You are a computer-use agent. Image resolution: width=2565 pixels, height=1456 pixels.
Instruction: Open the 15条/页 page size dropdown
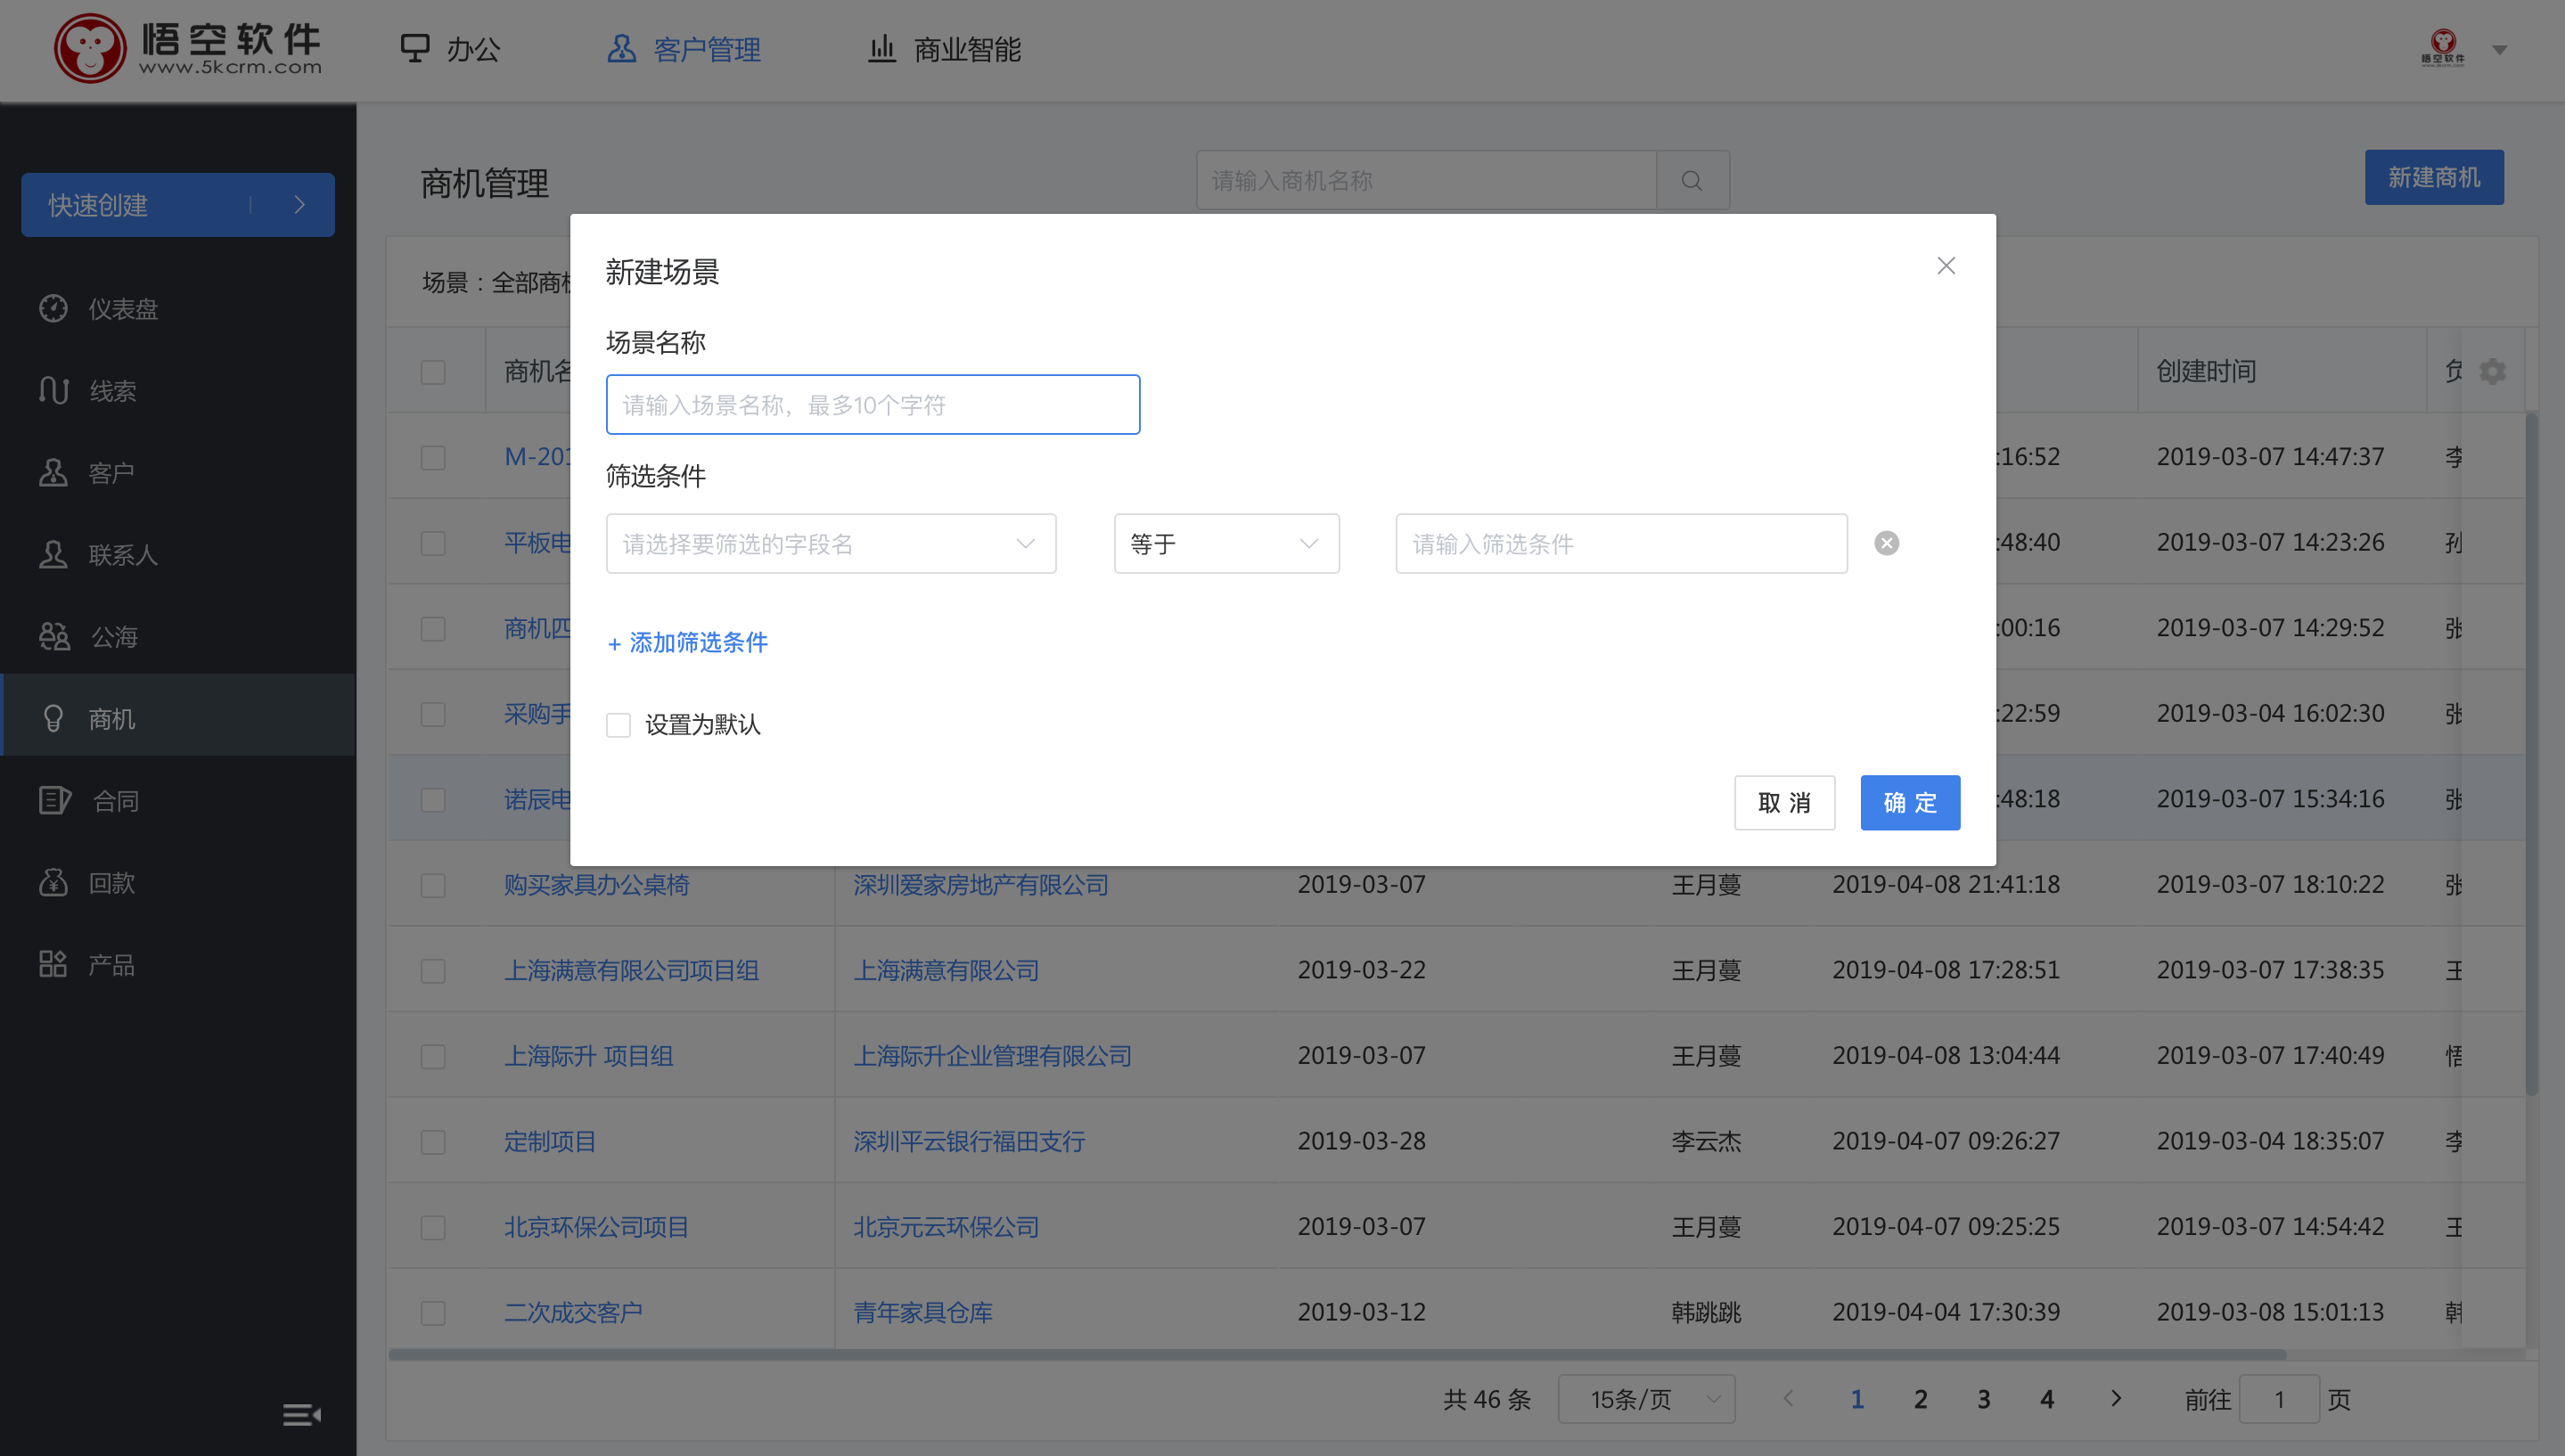coord(1647,1399)
